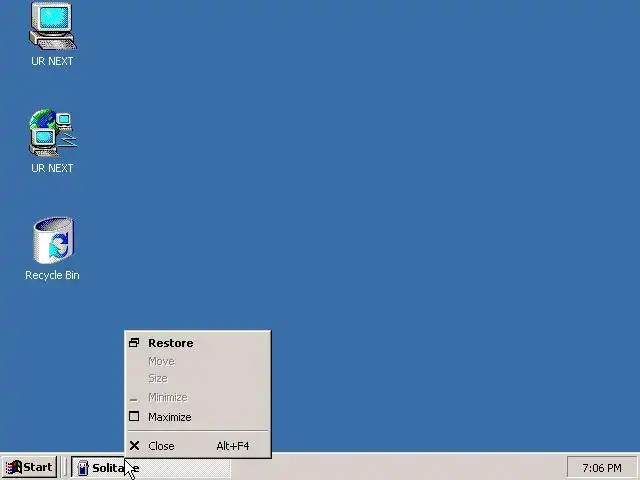Click the 7:06 PM system clock
Screen dimensions: 640x480
pos(602,467)
